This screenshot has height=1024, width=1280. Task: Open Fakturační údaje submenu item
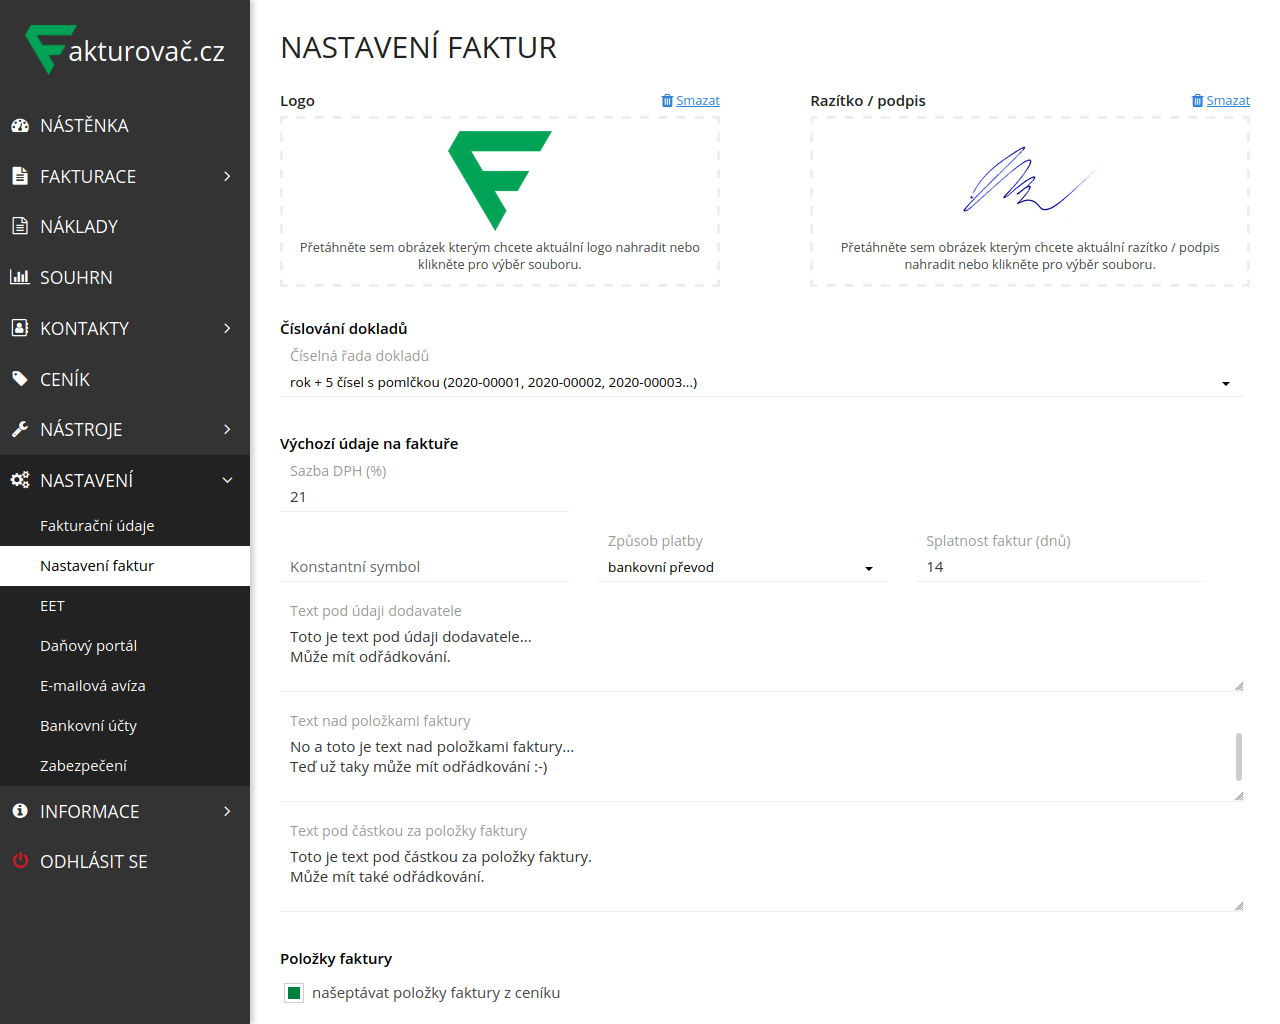pos(97,526)
